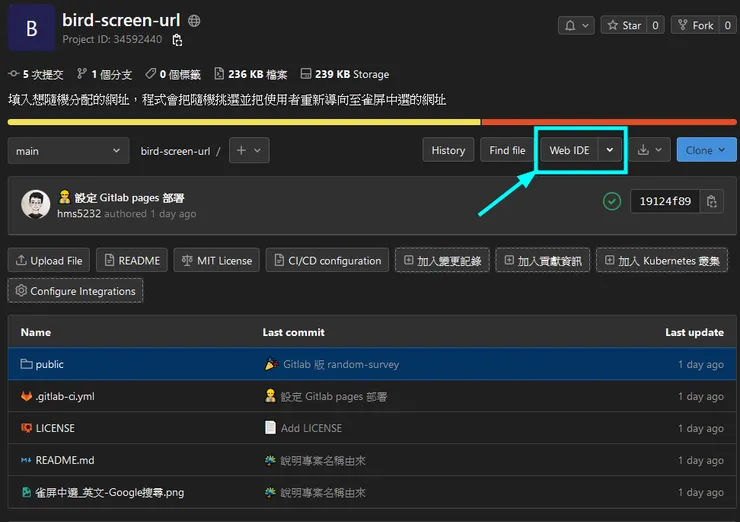Open the MIT License button
Screen dimensions: 740x522
[x=217, y=260]
